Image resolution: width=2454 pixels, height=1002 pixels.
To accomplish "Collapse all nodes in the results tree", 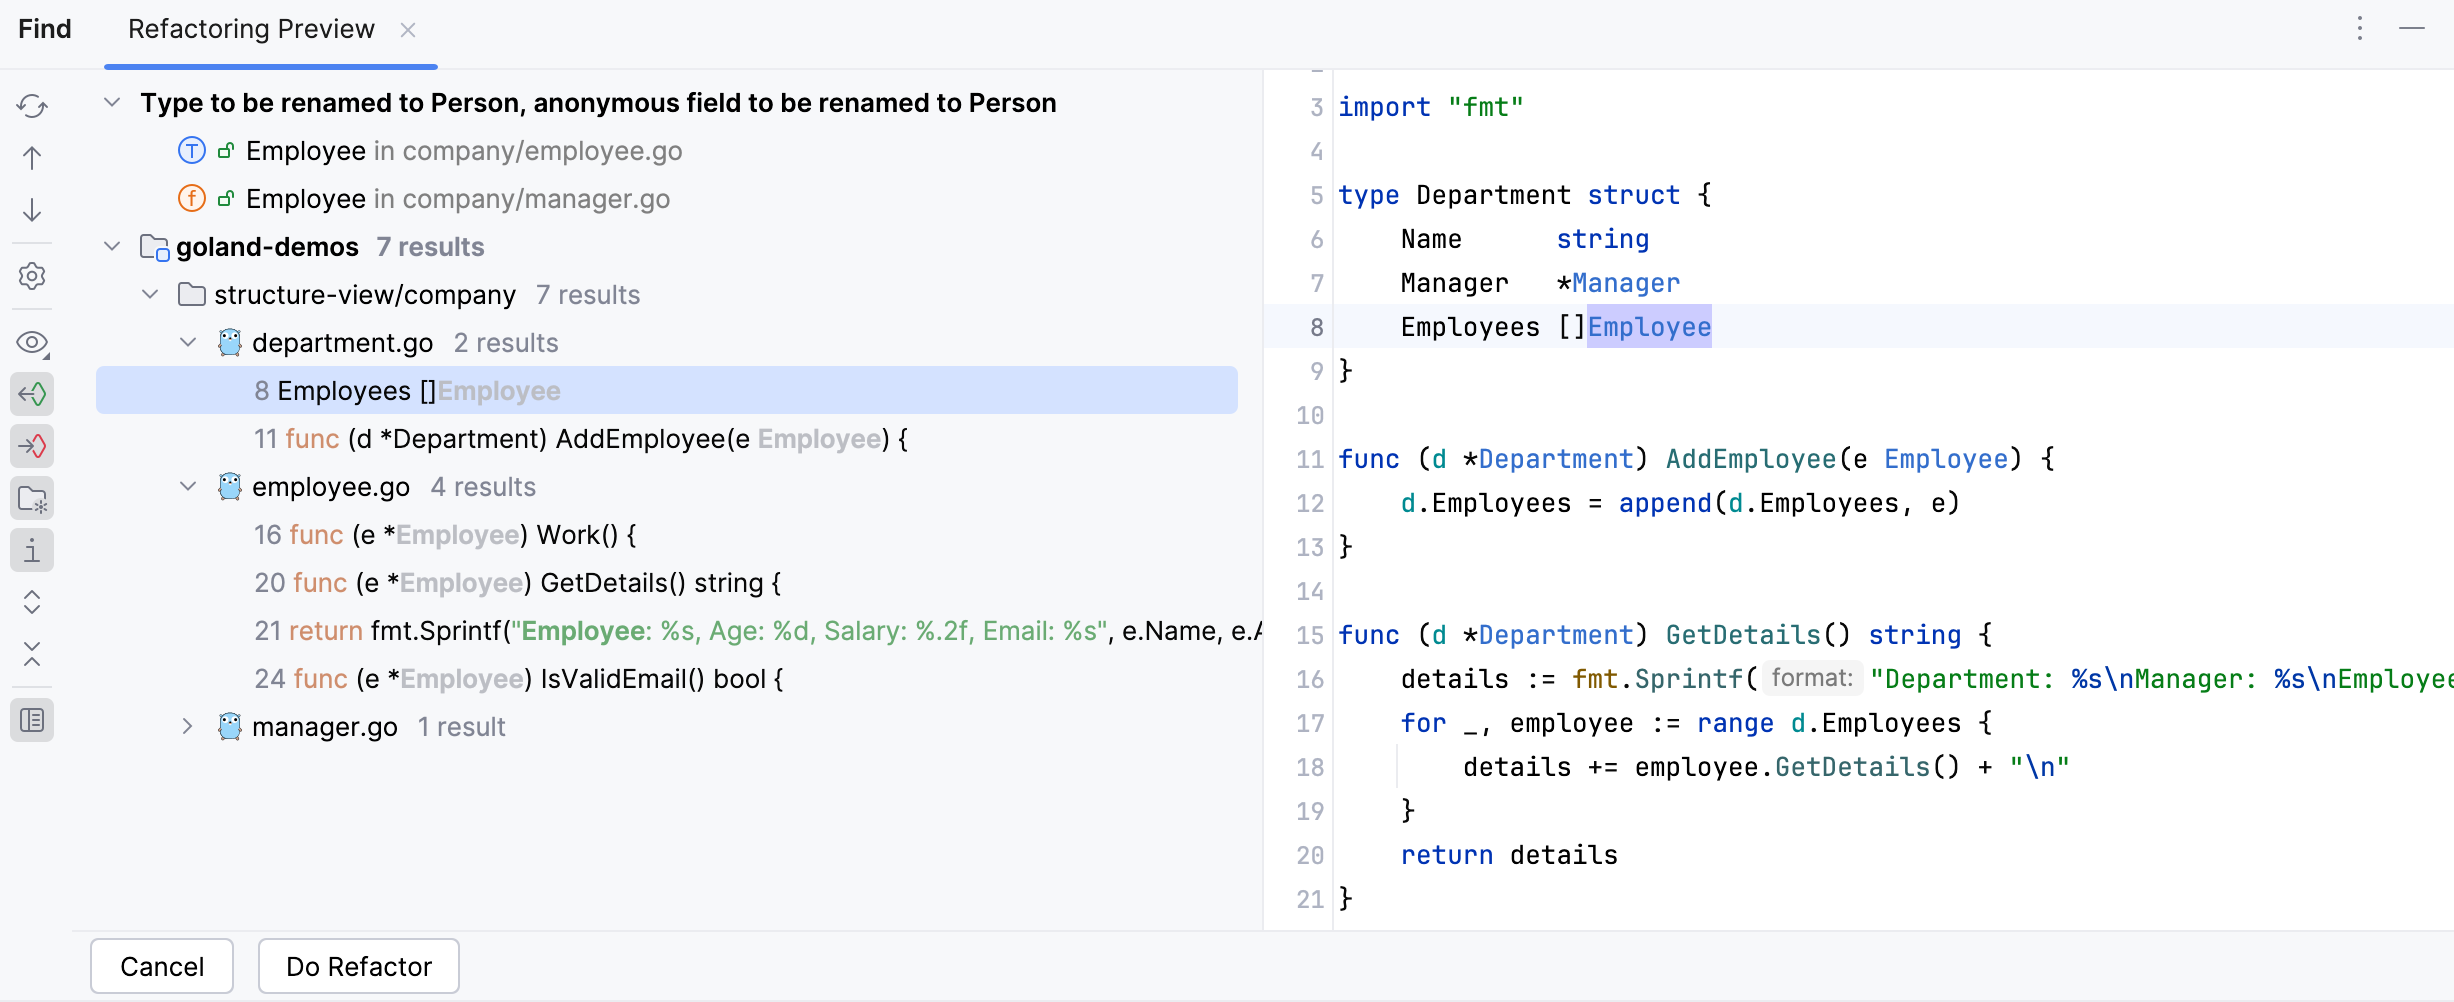I will tap(32, 655).
